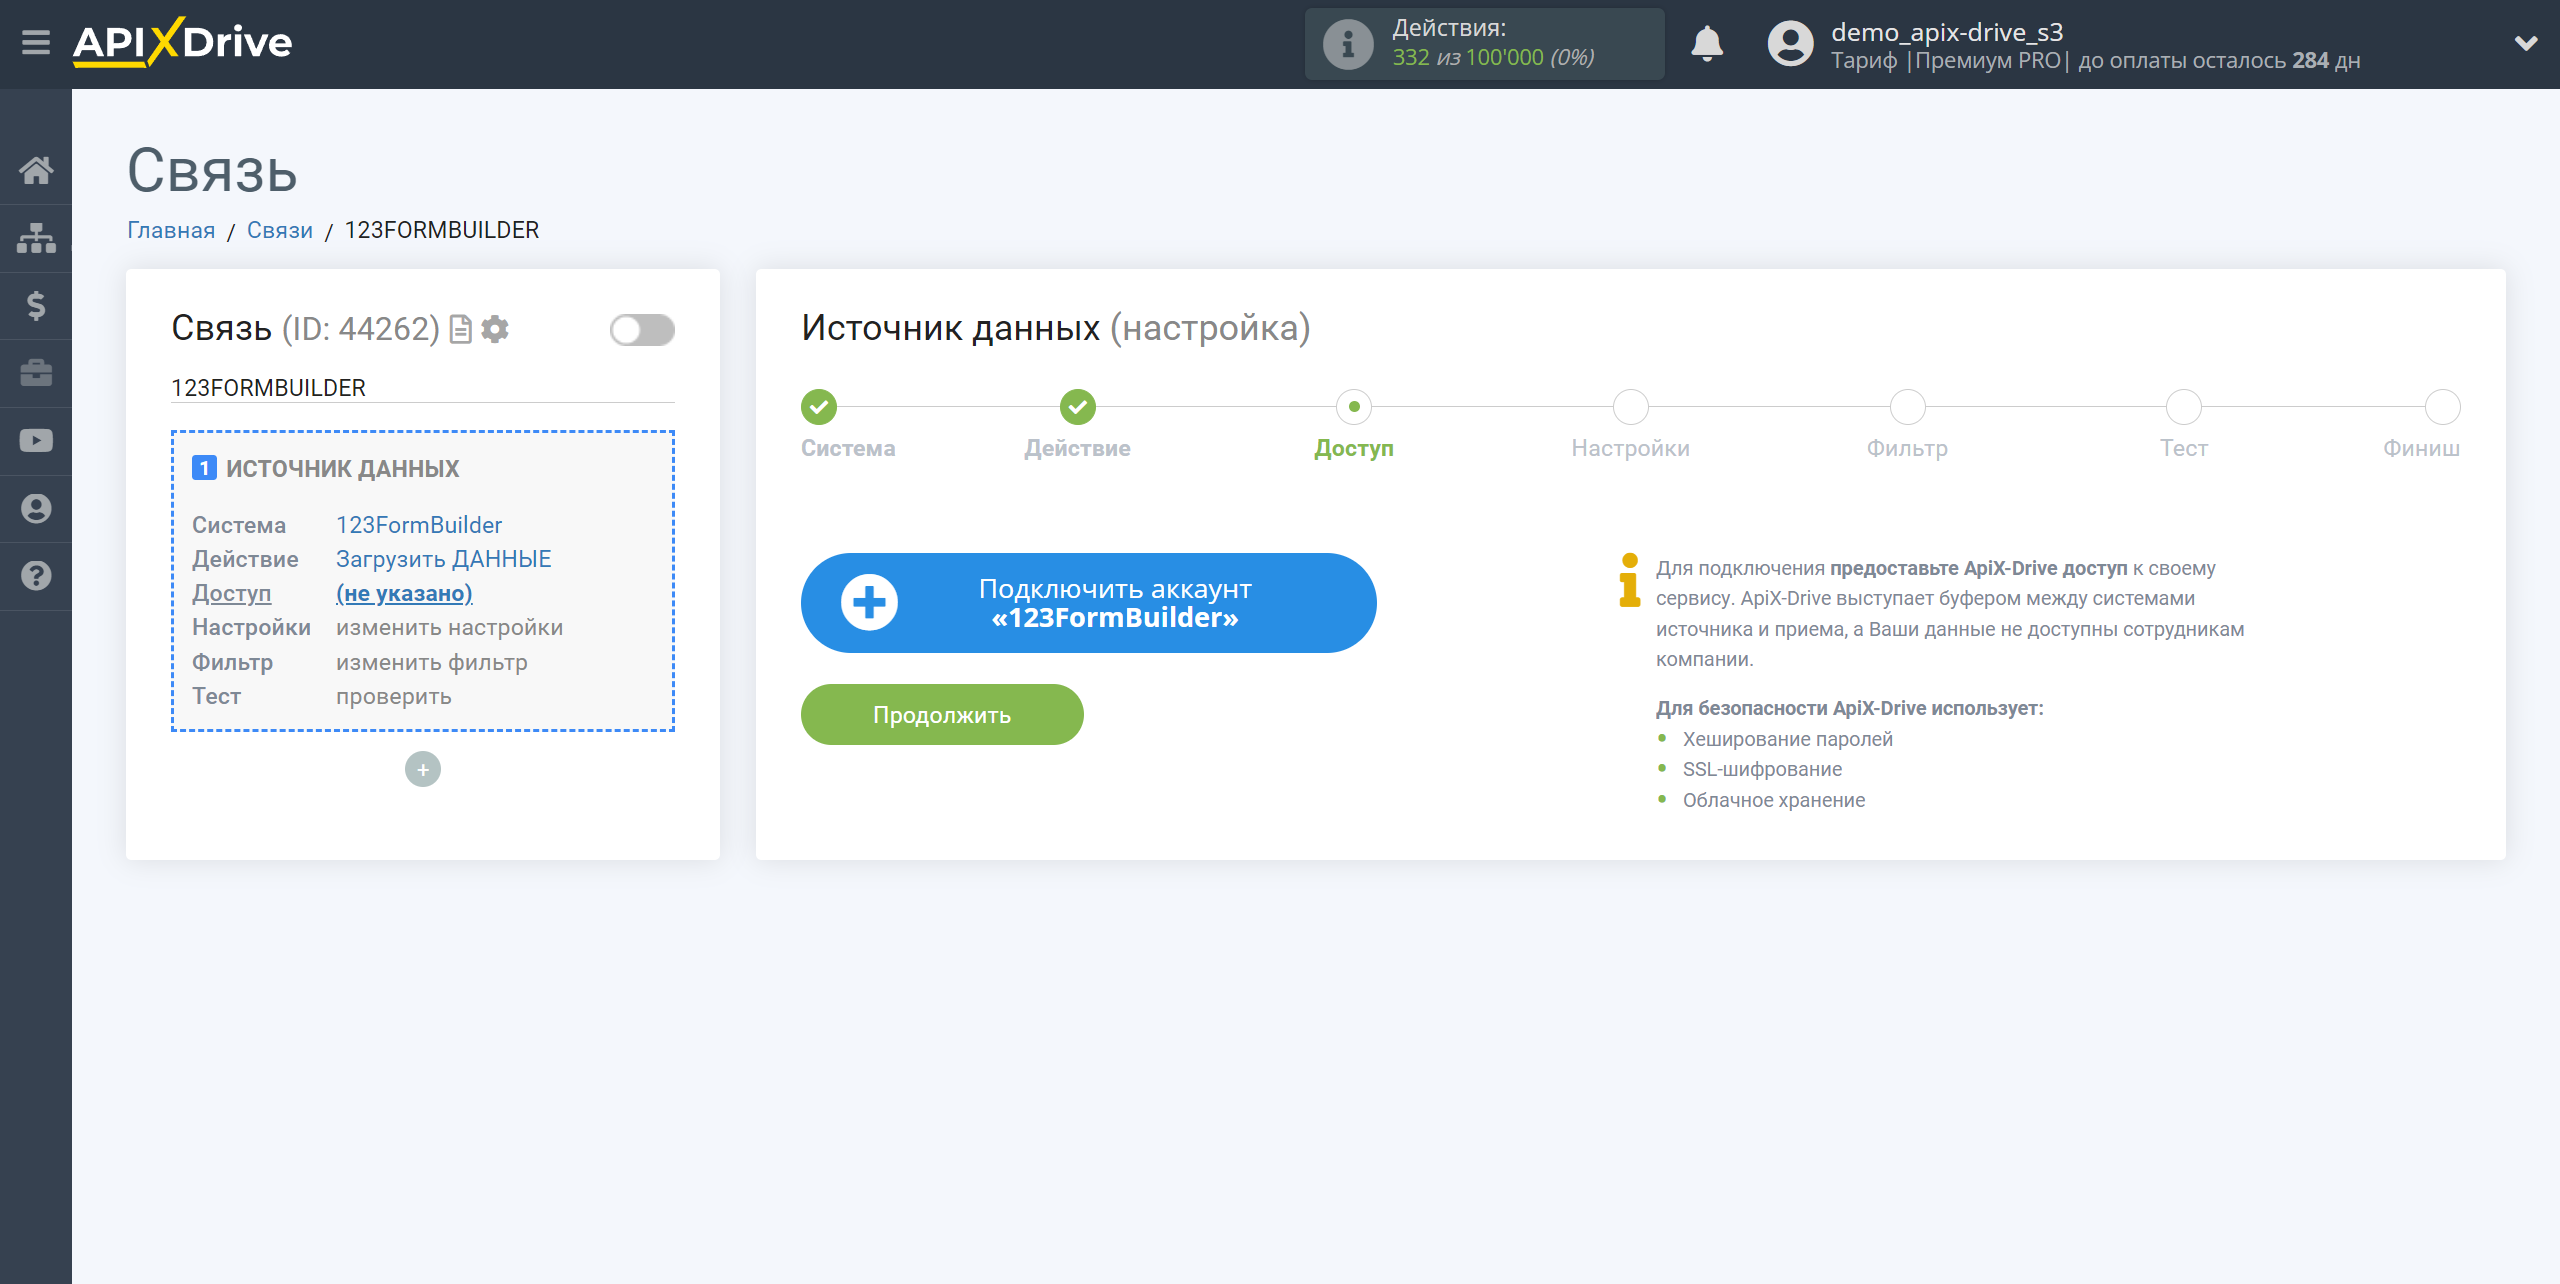
Task: Click the Продолжить green button
Action: pyautogui.click(x=941, y=714)
